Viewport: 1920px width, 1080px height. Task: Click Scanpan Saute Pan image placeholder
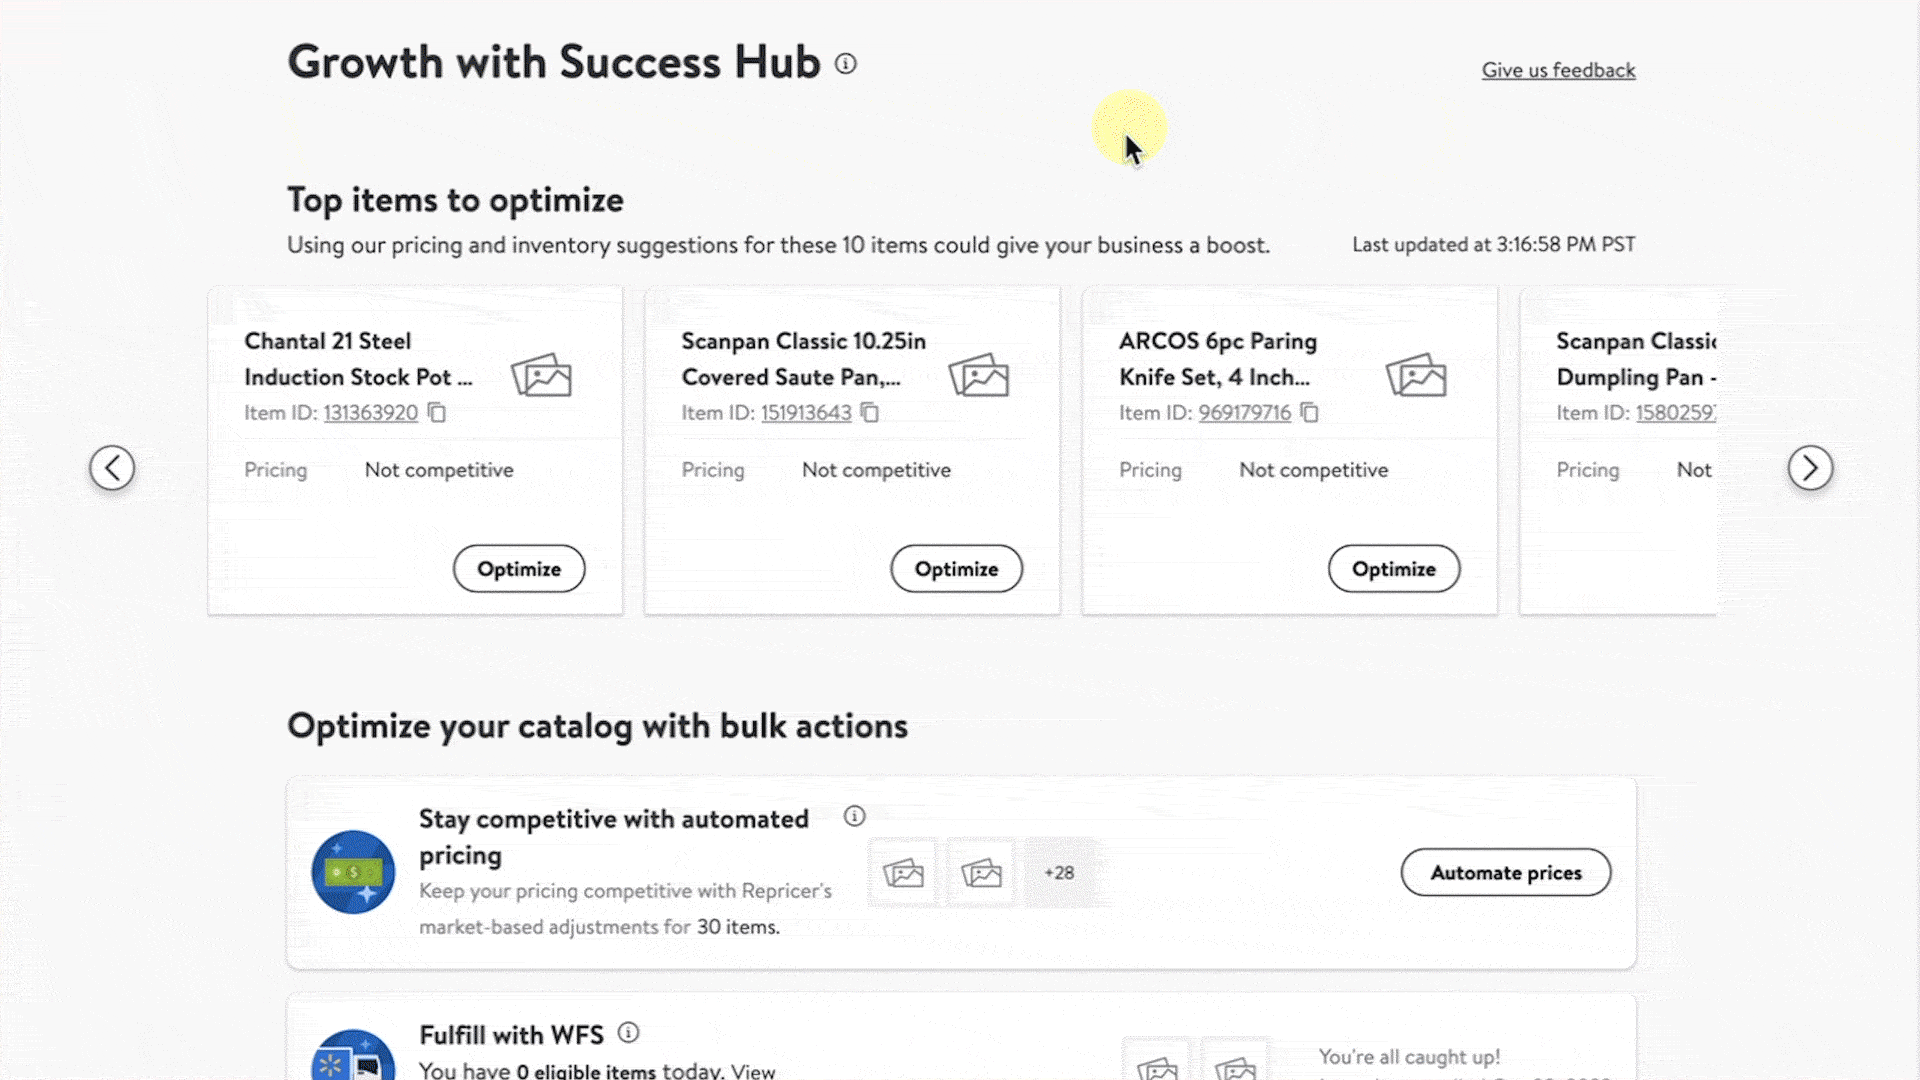point(978,376)
